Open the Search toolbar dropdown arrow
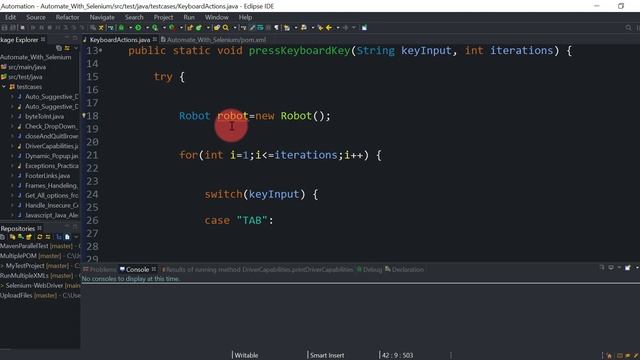The image size is (640, 360). point(234,28)
